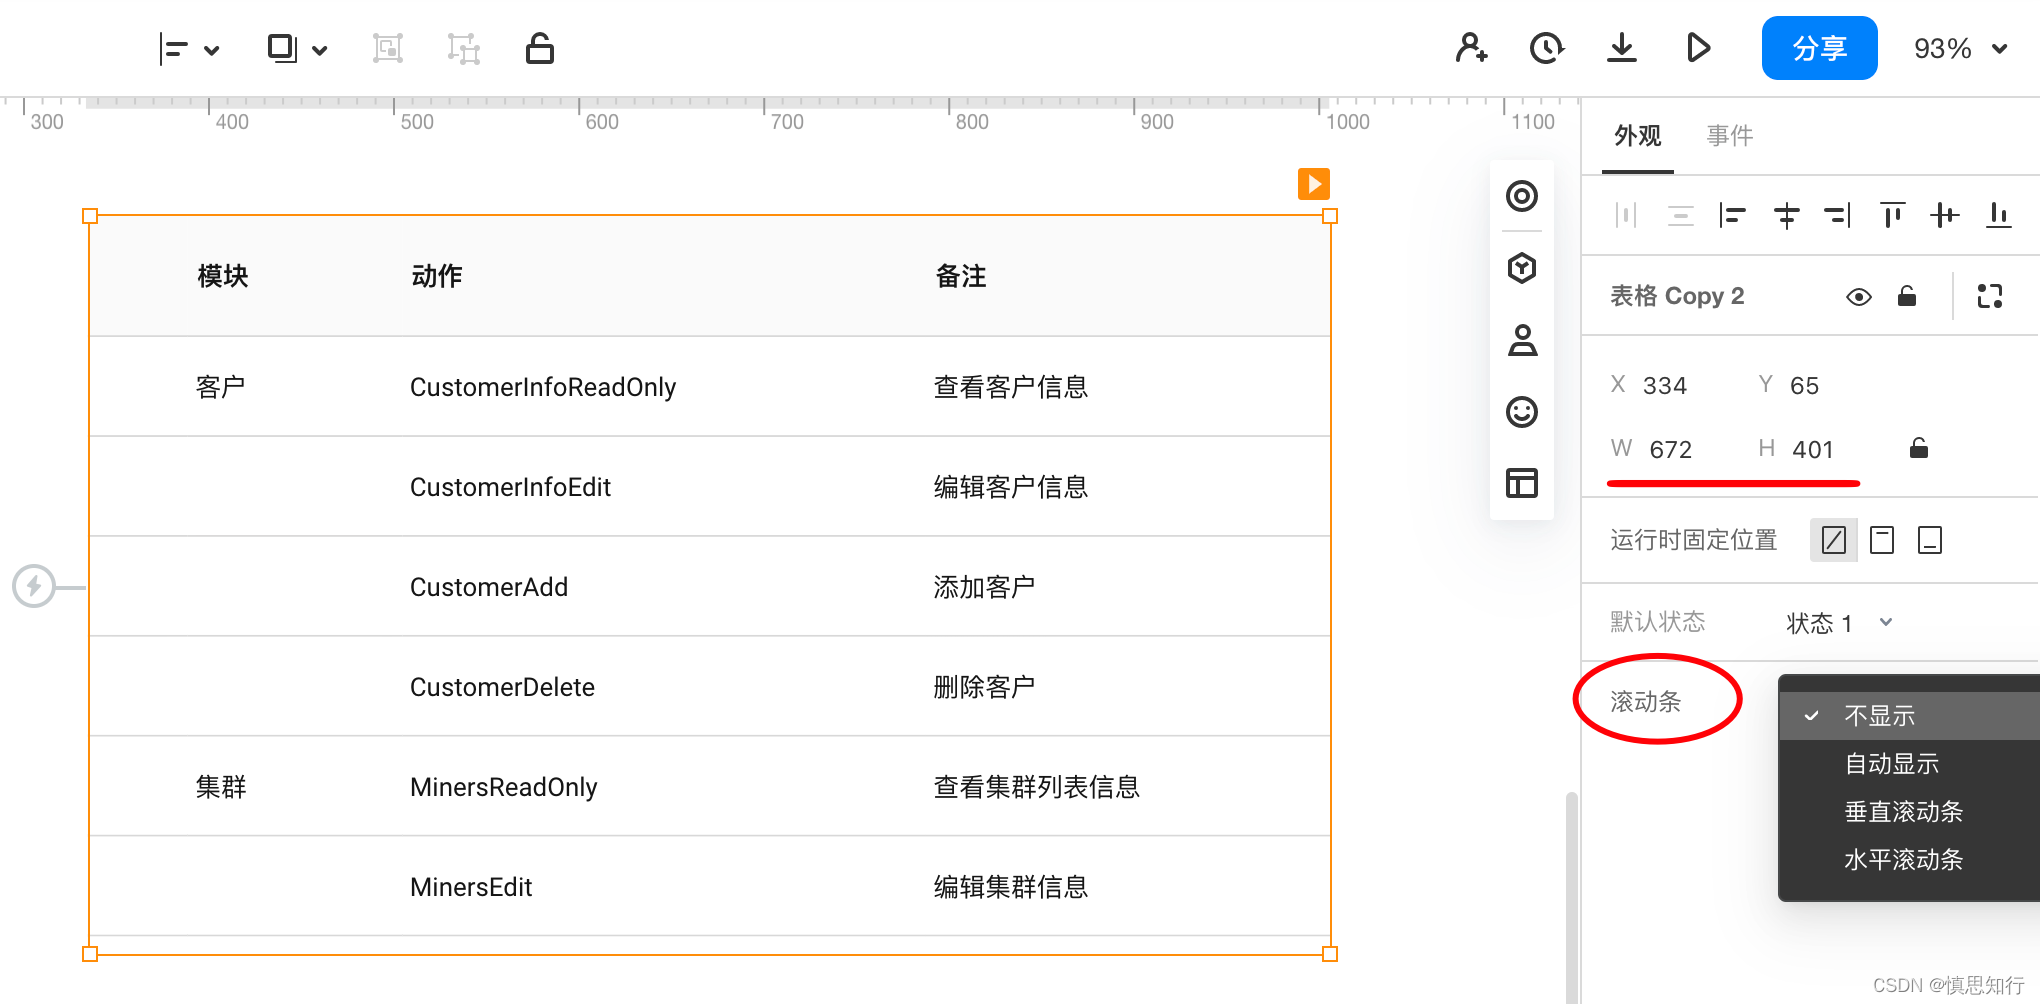
Task: Click the top-left selection handle of table
Action: (90, 216)
